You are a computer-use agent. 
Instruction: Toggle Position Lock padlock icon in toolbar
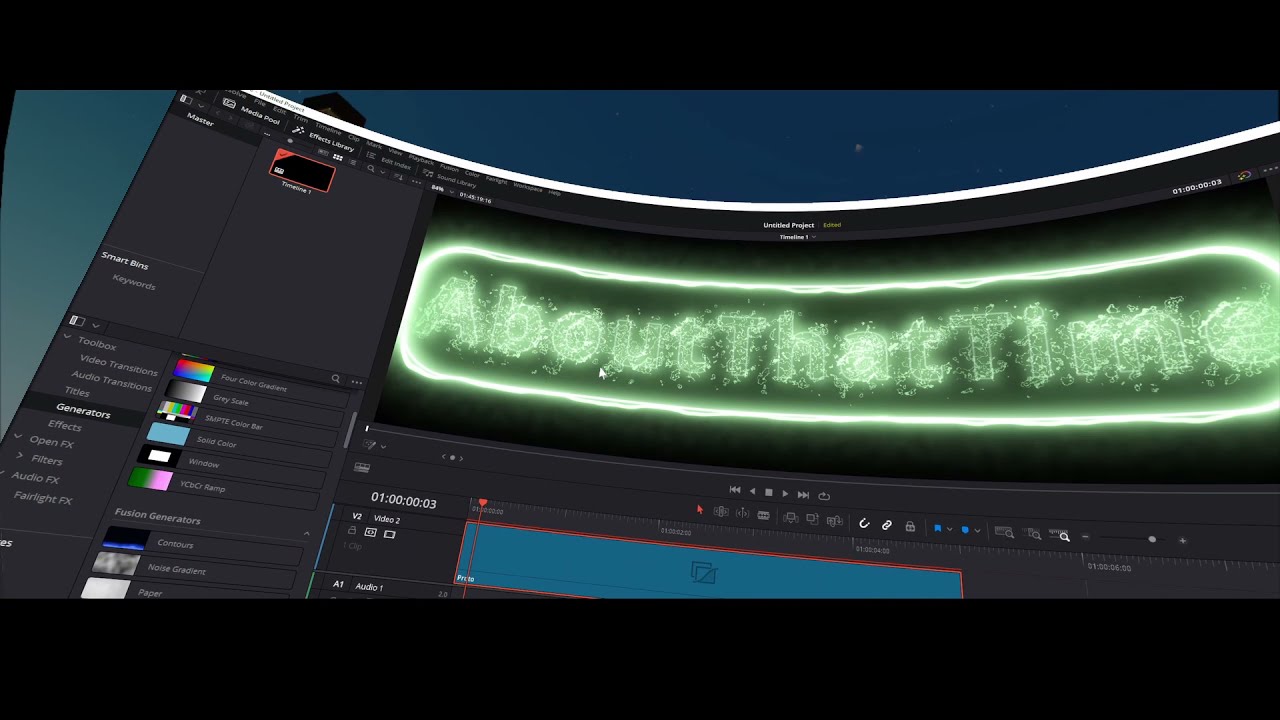pos(909,526)
